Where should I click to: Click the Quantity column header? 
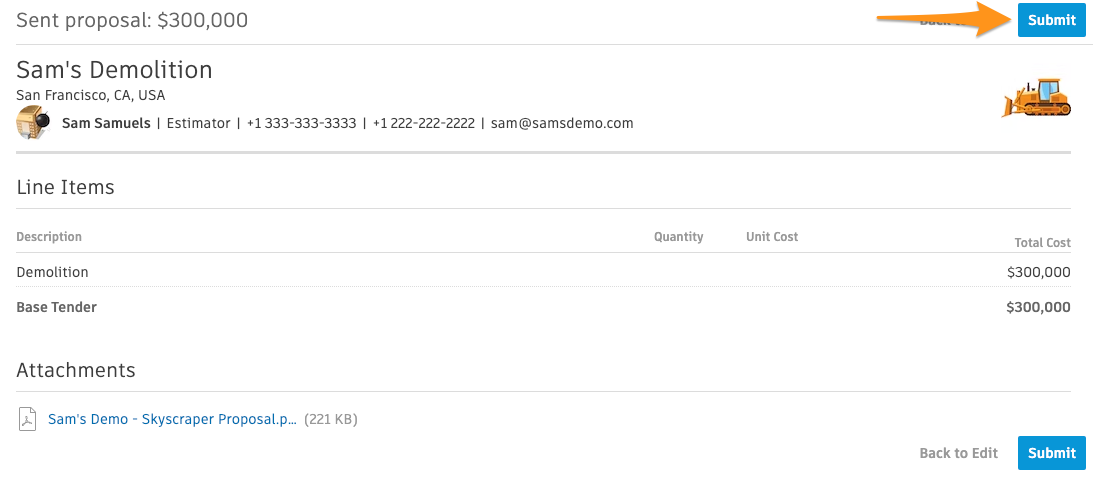click(x=678, y=237)
